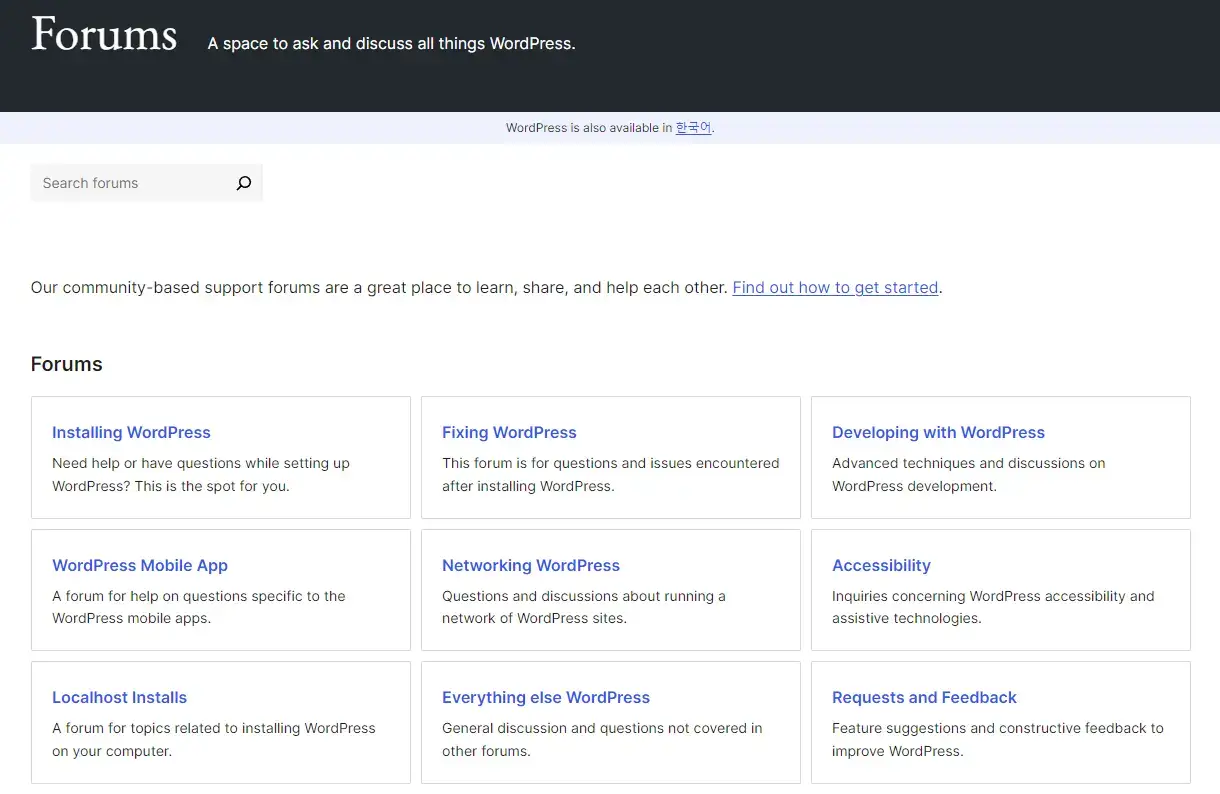Go to Everything else WordPress forum
This screenshot has width=1220, height=794.
[x=546, y=698]
